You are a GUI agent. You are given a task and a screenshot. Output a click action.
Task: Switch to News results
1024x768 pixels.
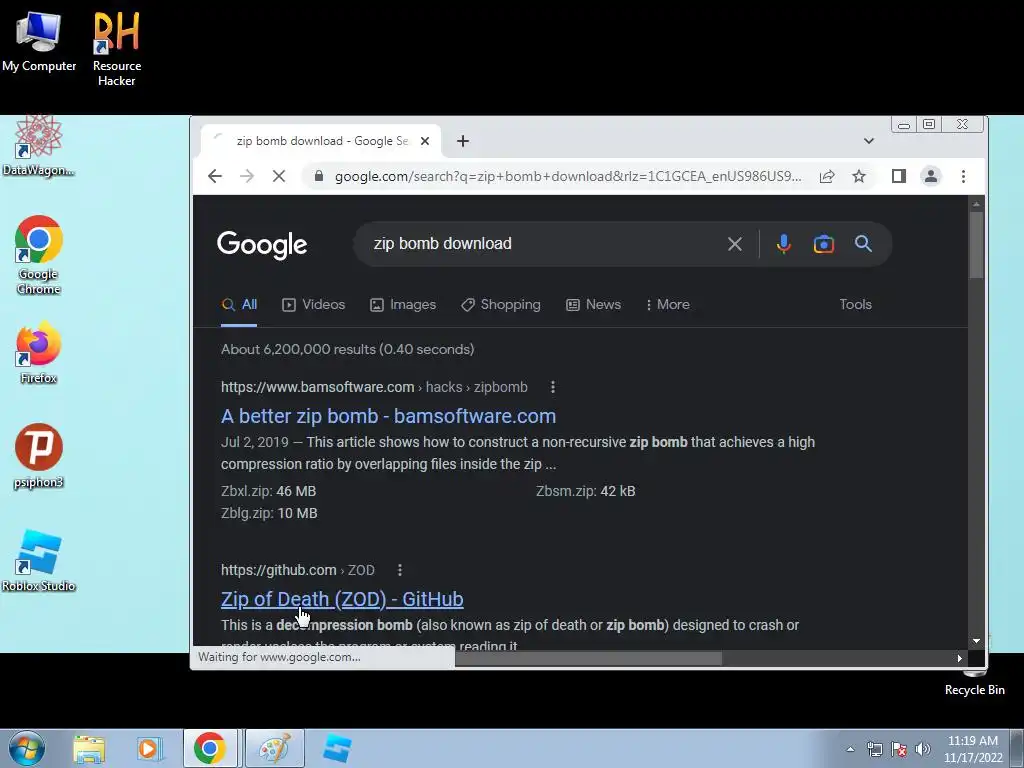[593, 305]
